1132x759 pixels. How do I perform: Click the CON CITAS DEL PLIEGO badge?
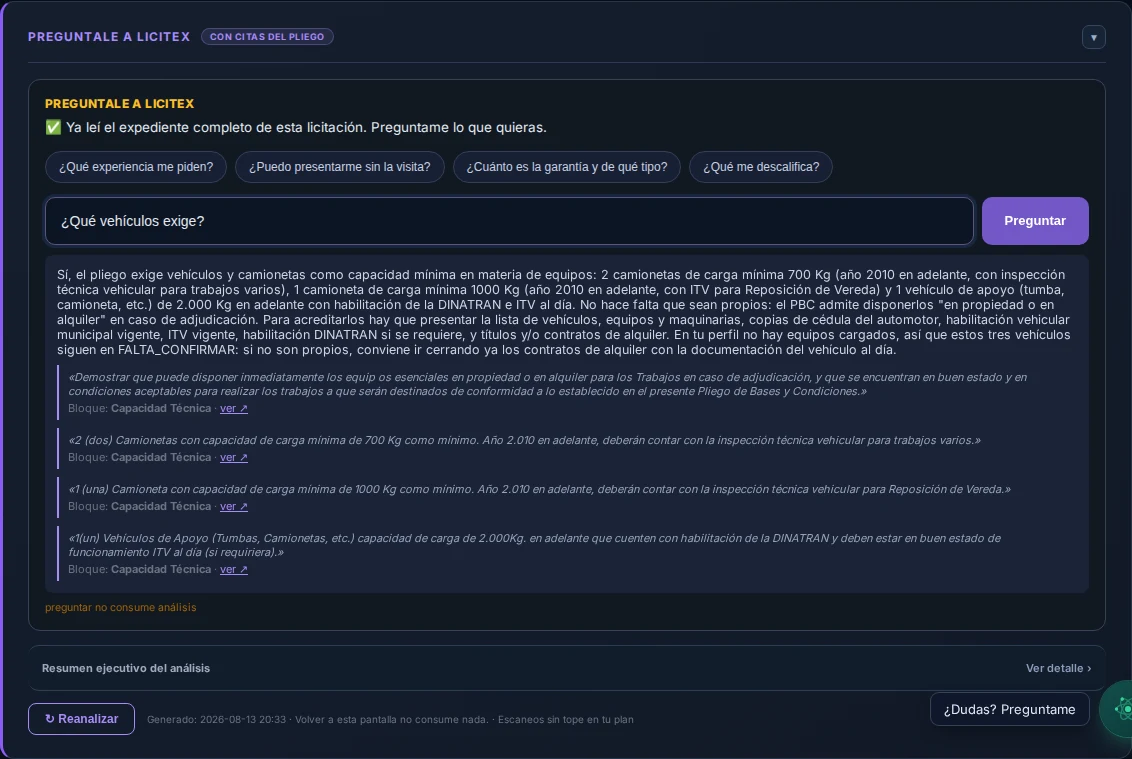[x=267, y=37]
